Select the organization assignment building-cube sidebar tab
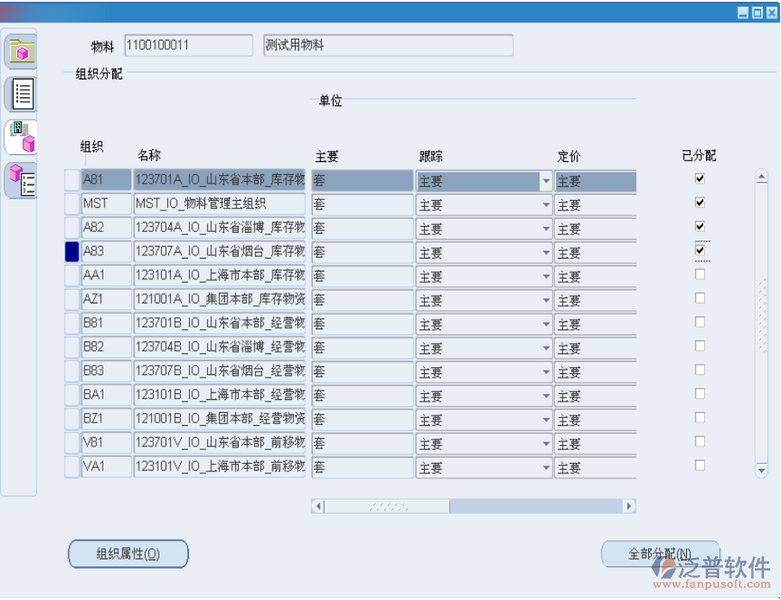Screen dimensions: 781x600 click(21, 136)
